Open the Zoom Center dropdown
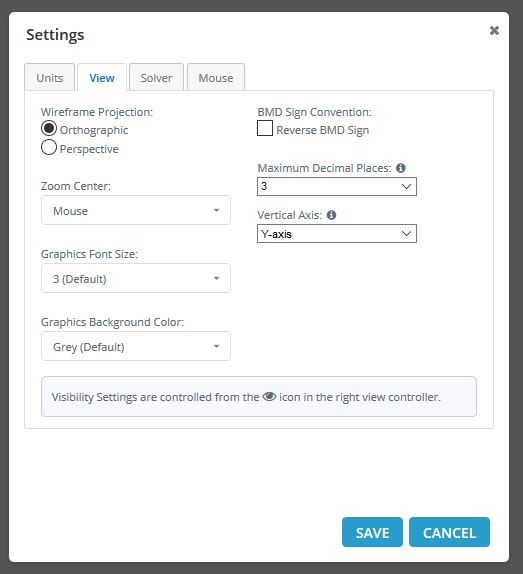Screen dimensions: 523x574 pyautogui.click(x=136, y=210)
